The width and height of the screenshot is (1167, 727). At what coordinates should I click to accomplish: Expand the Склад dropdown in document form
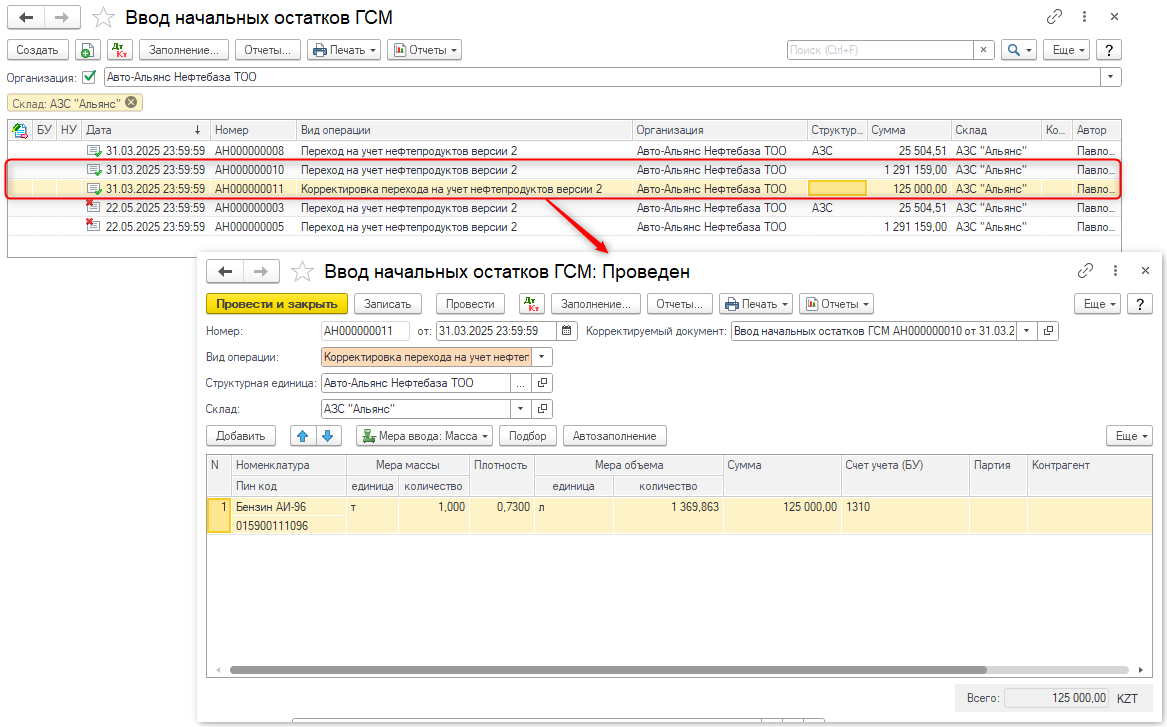click(x=520, y=409)
